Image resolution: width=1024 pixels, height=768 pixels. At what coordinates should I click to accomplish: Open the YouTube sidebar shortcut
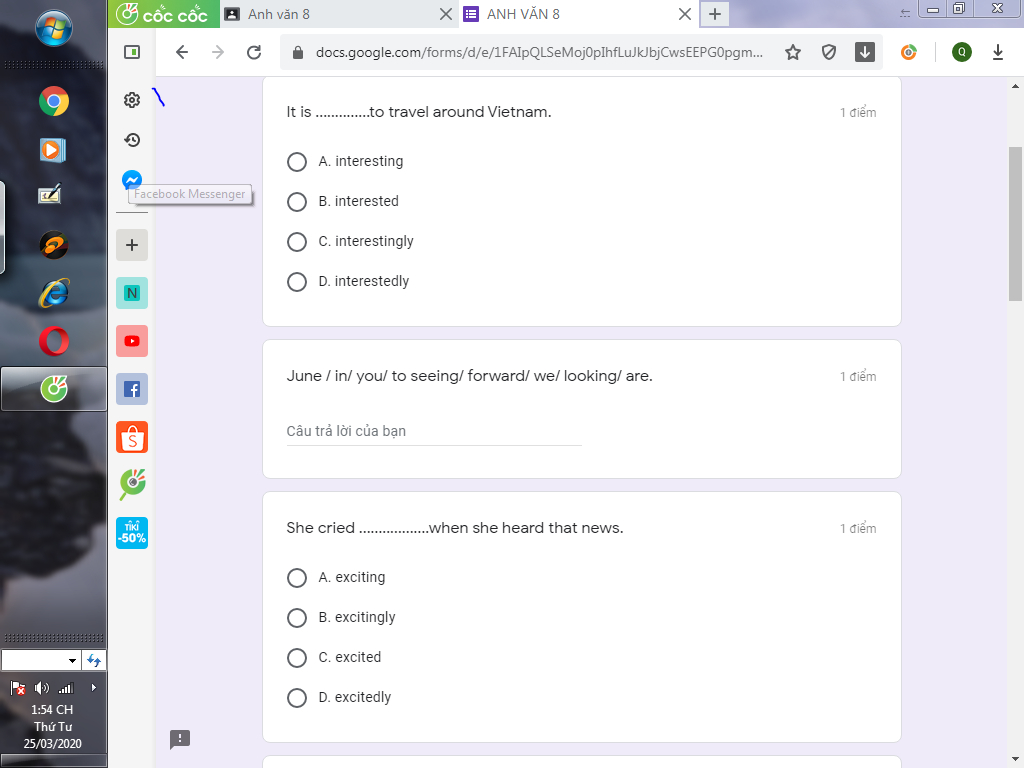tap(132, 341)
